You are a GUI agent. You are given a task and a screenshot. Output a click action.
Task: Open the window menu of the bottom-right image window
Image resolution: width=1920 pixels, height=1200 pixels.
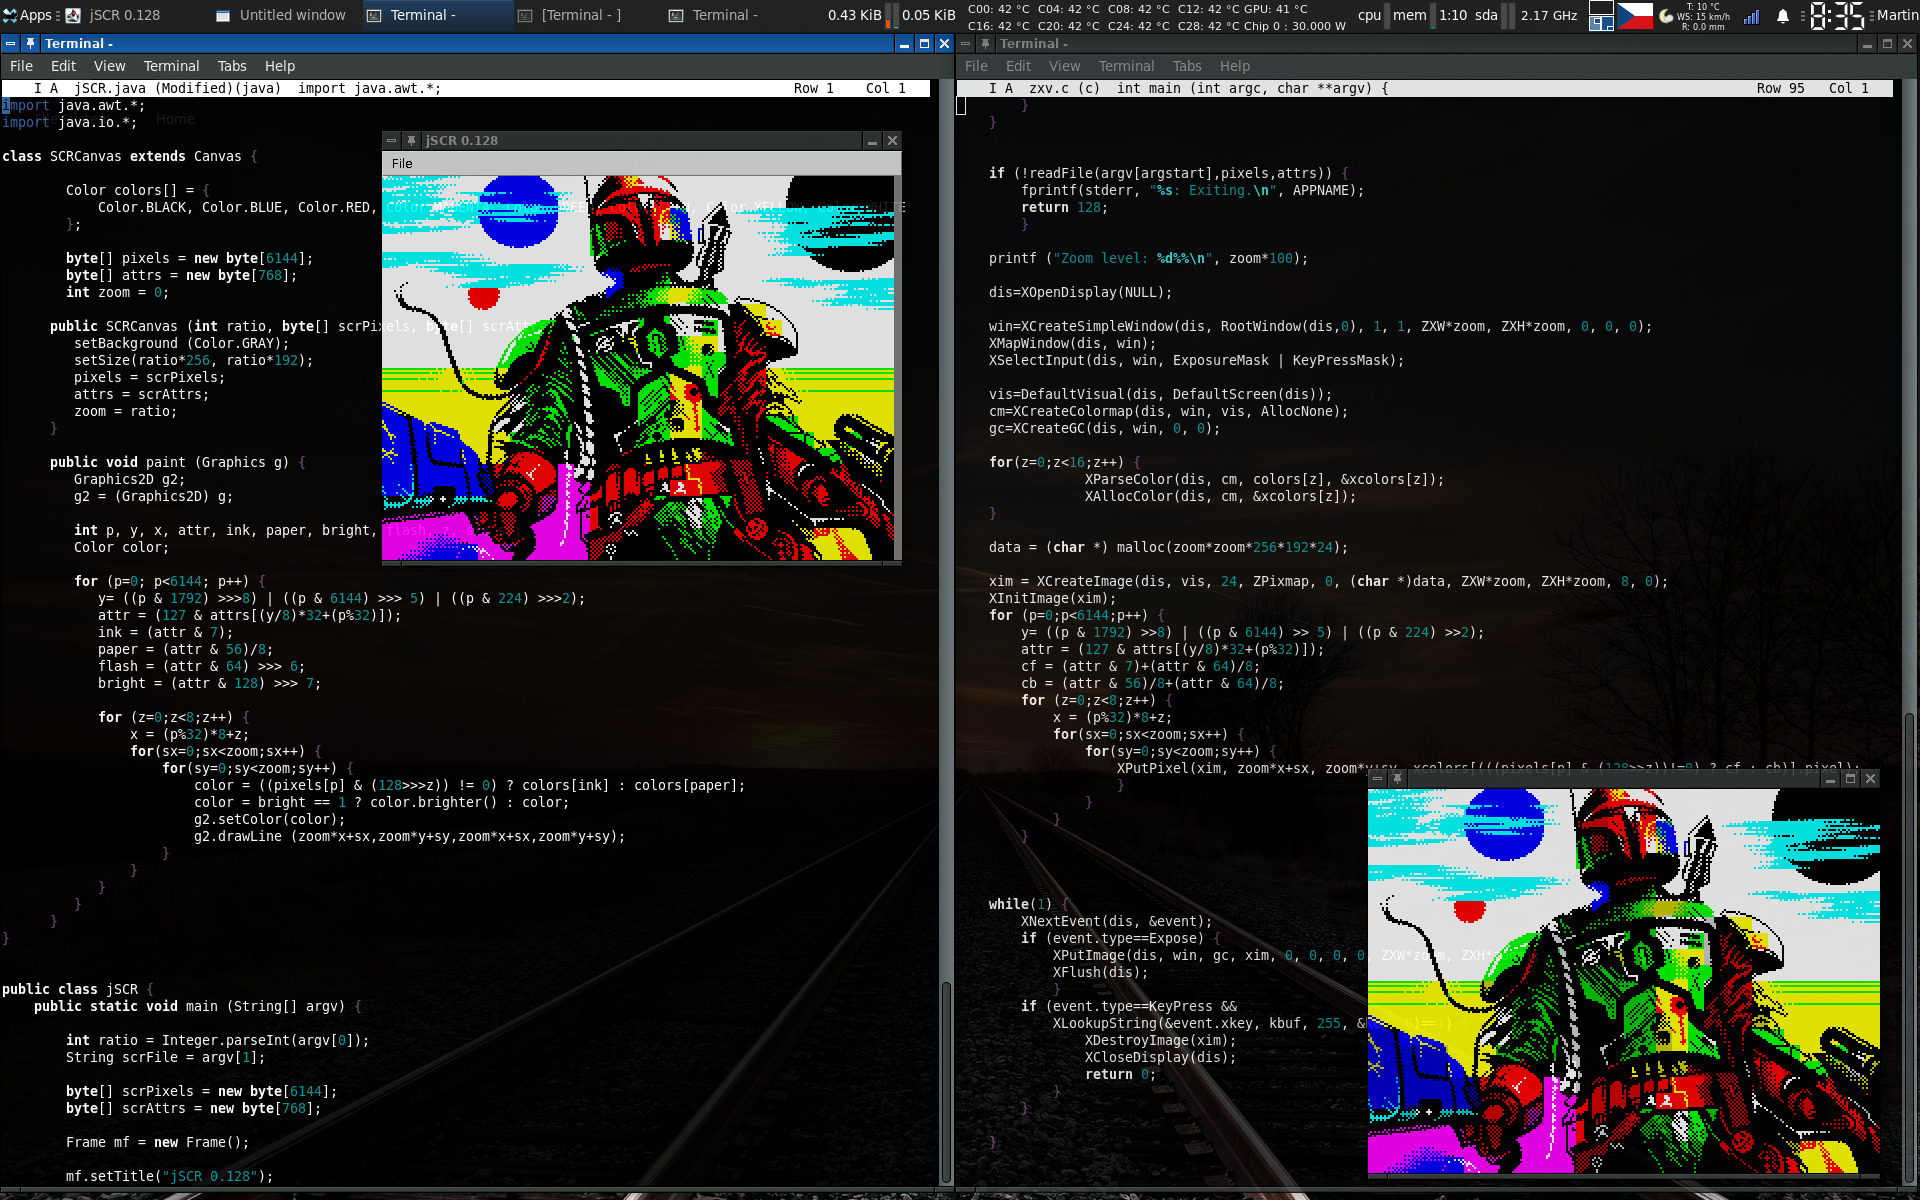point(1377,778)
